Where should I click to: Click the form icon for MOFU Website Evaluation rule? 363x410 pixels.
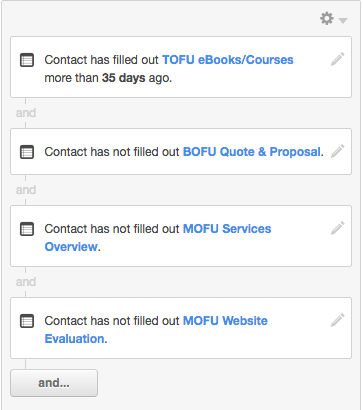(27, 321)
